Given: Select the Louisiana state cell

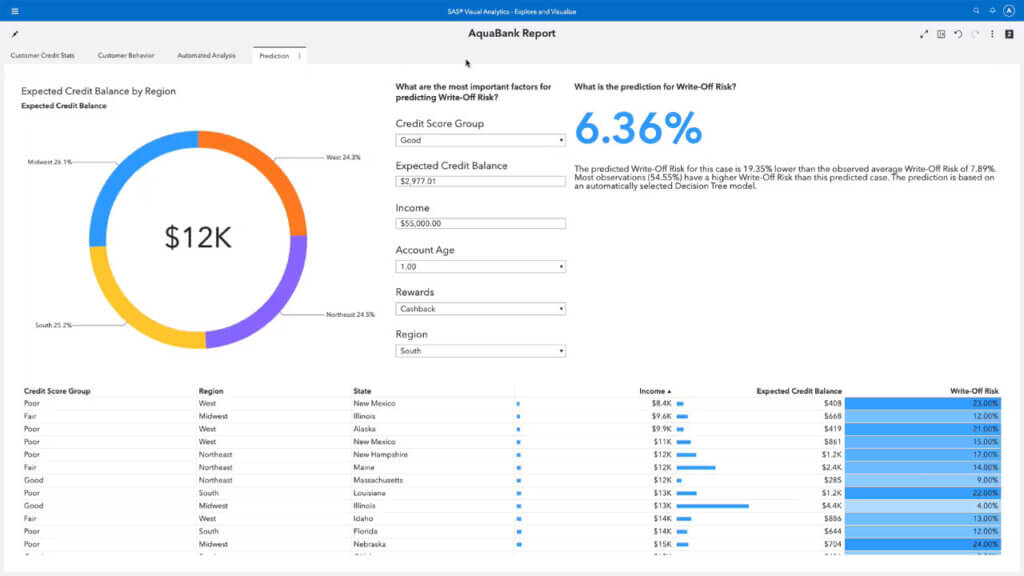Looking at the screenshot, I should 369,493.
